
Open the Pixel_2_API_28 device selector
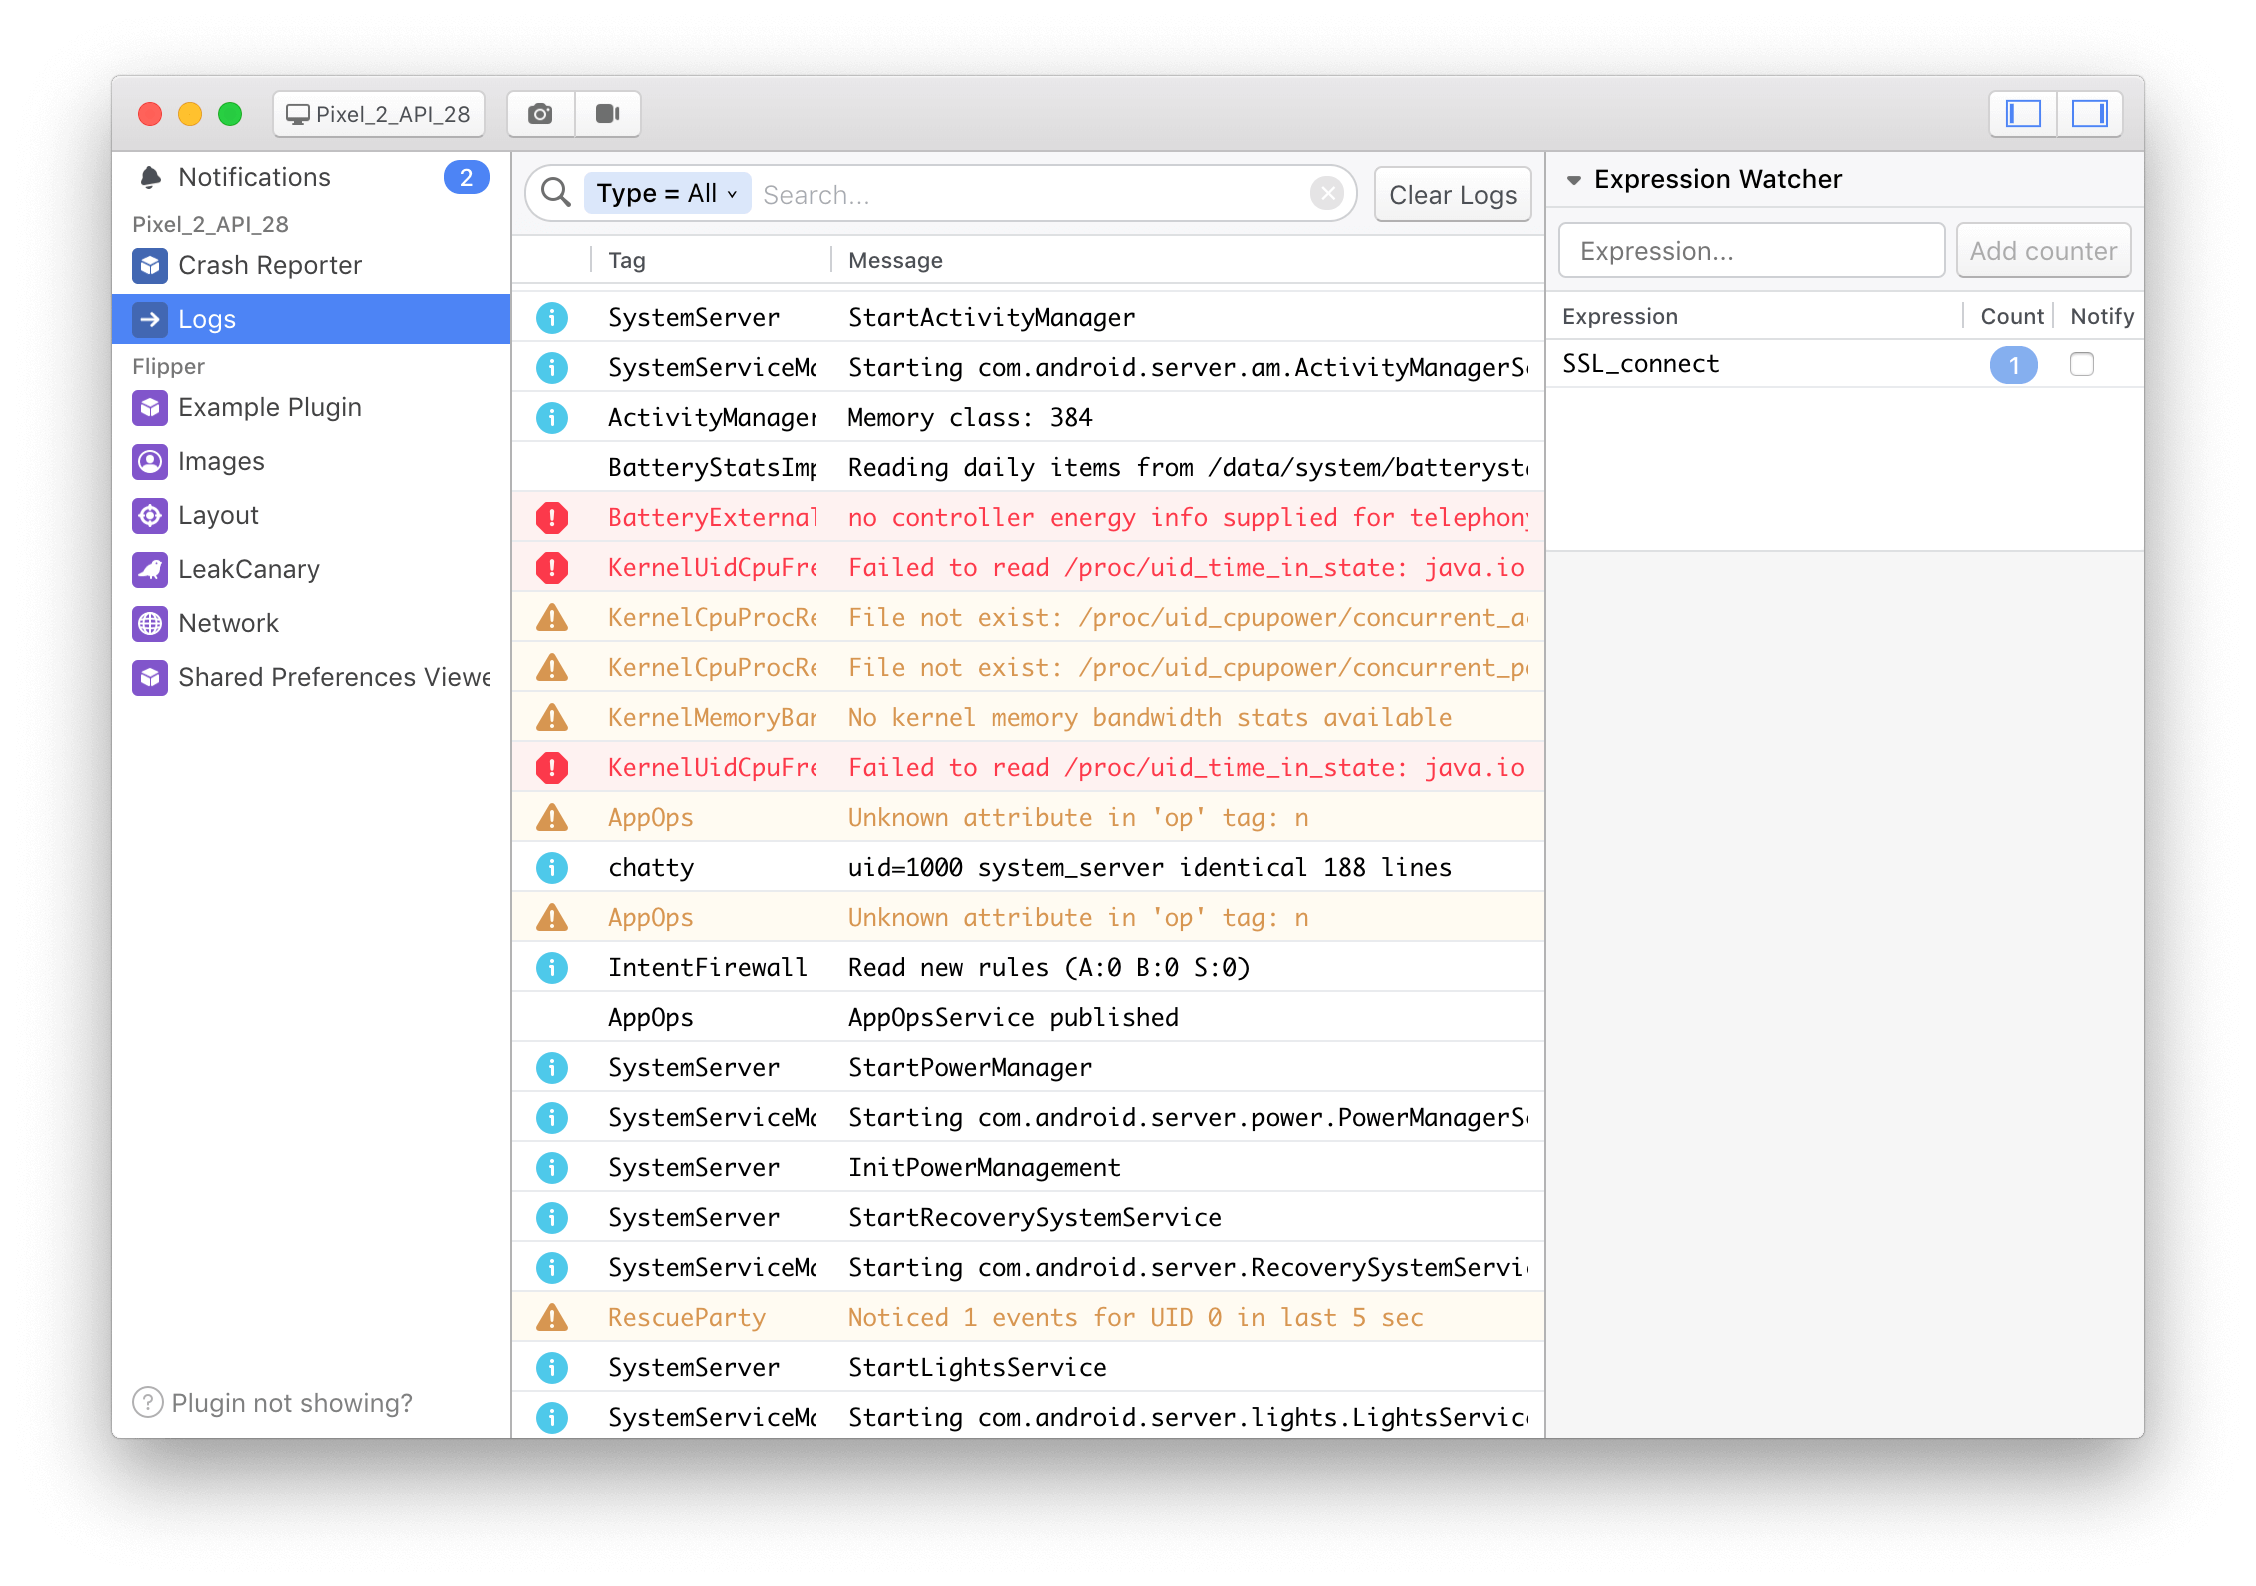point(378,113)
